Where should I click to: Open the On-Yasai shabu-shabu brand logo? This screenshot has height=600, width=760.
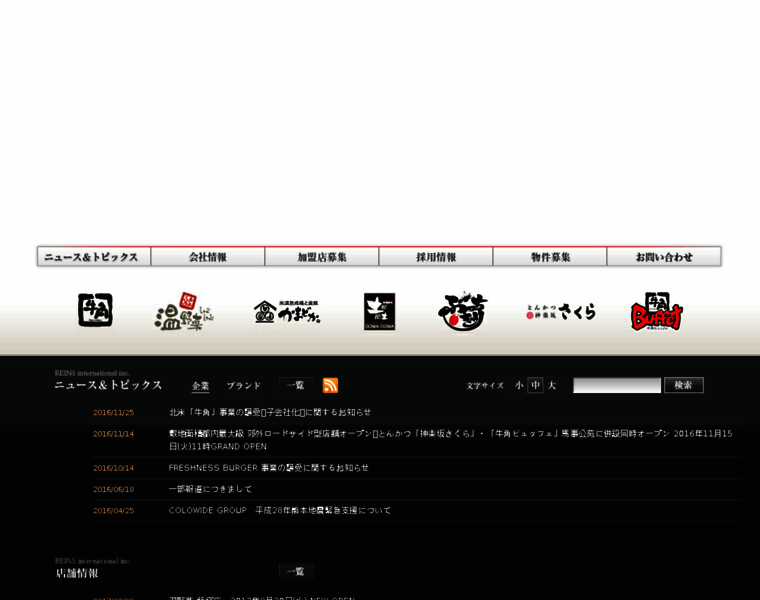coord(184,312)
